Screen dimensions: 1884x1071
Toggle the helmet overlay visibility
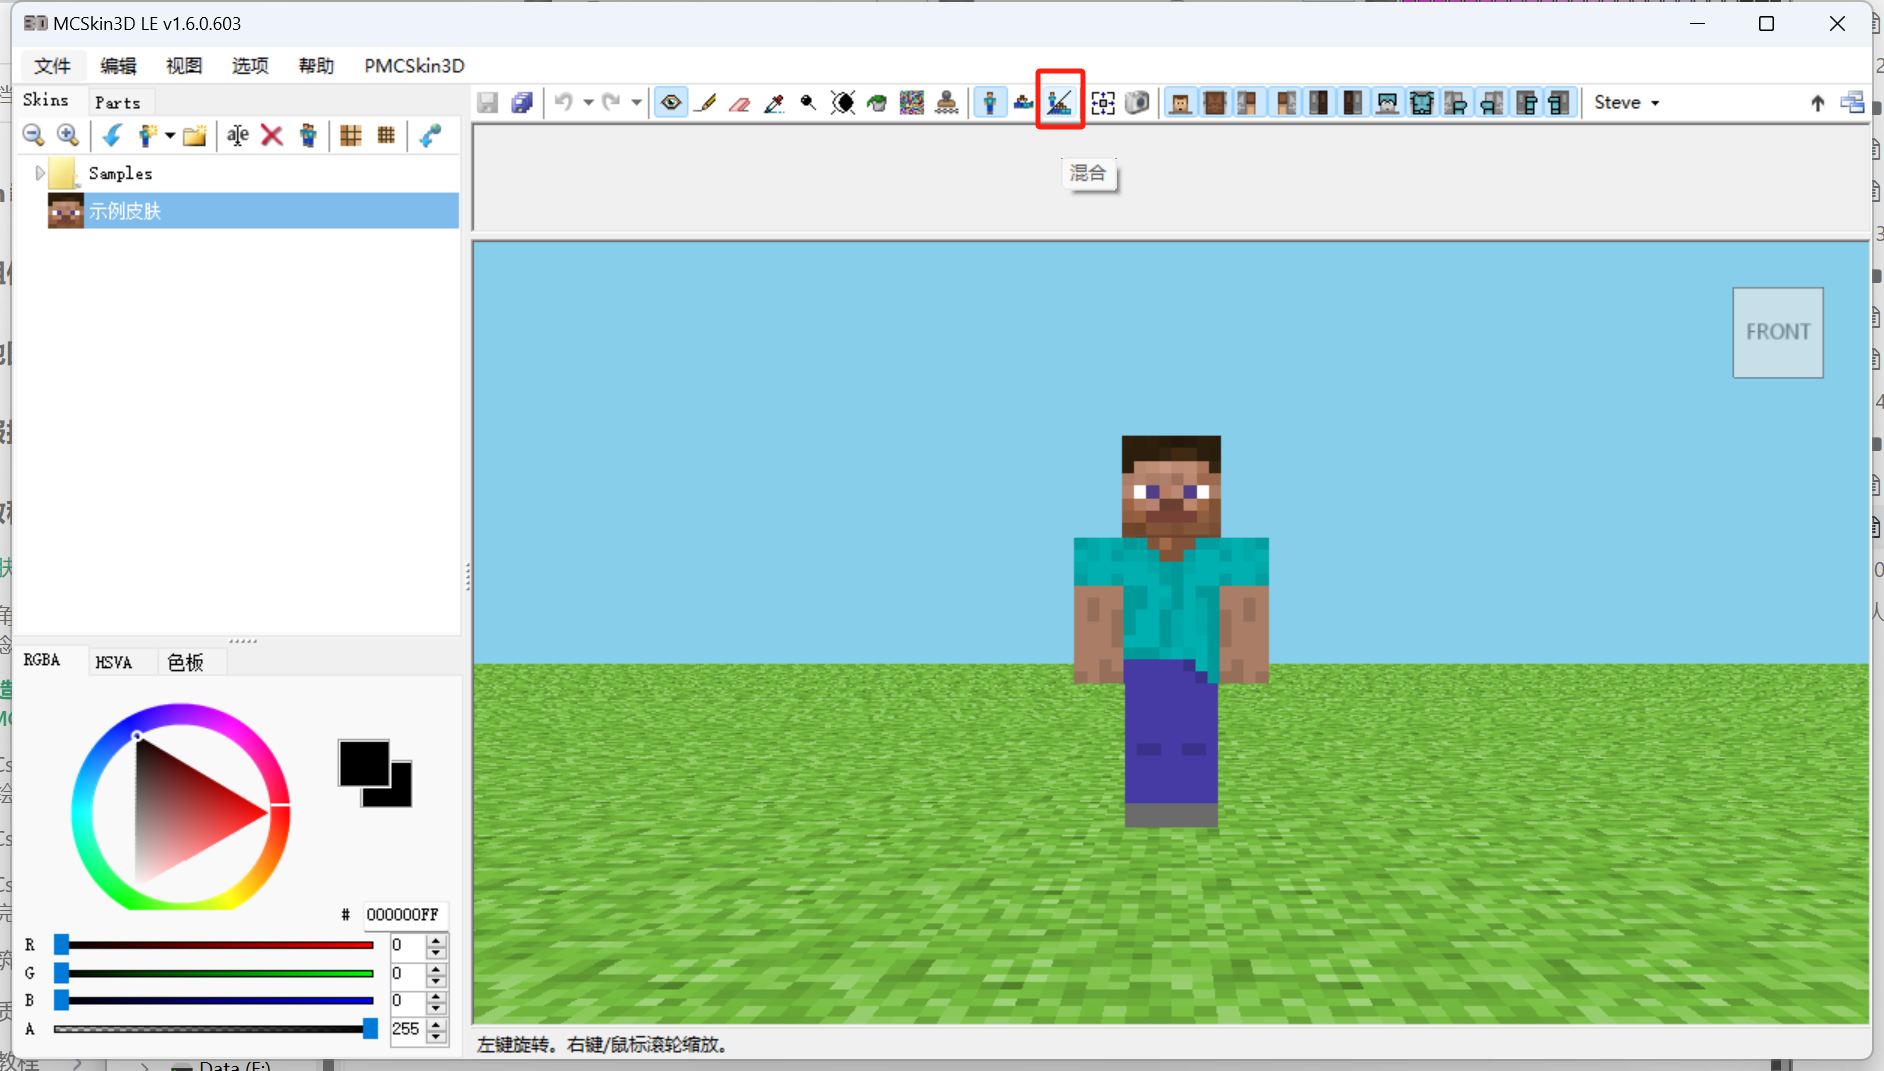coord(1387,102)
